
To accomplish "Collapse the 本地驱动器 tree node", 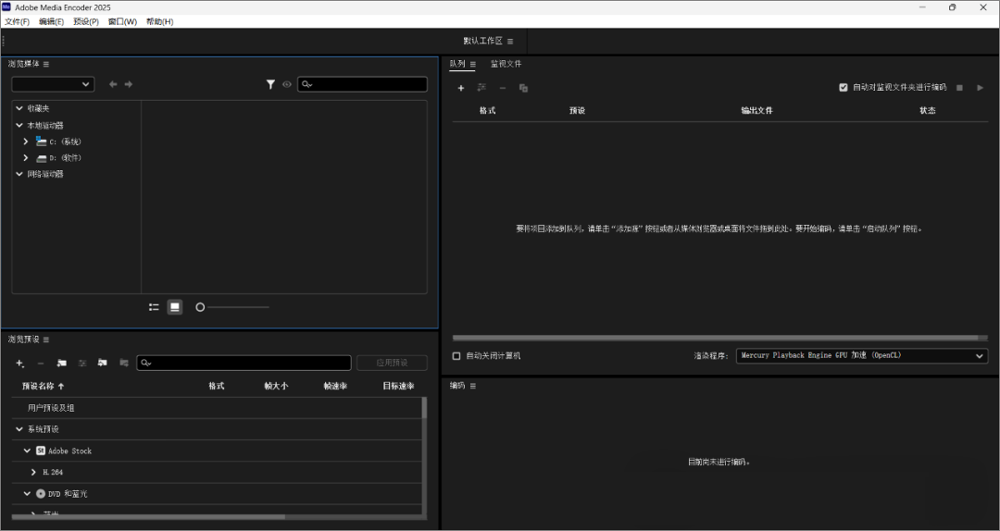I will (x=19, y=126).
